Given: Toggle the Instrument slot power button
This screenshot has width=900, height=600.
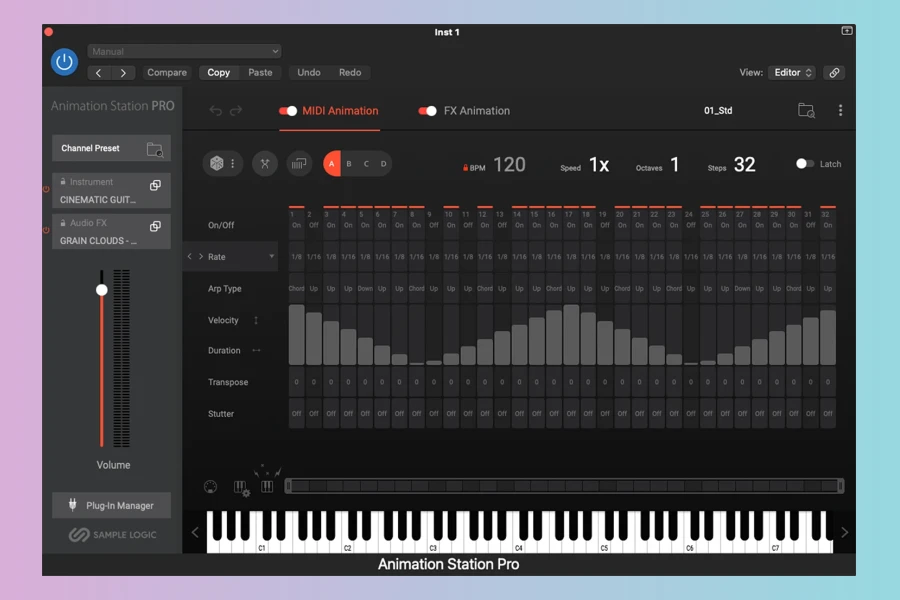Looking at the screenshot, I should click(46, 189).
